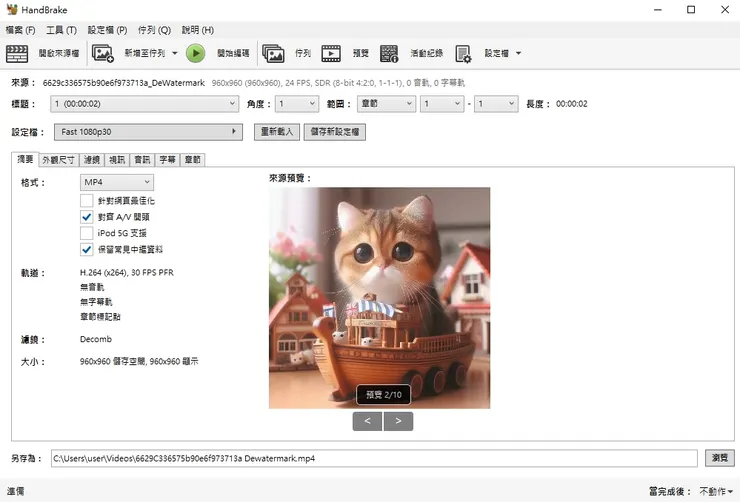This screenshot has width=740, height=502.
Task: Toggle the Align A/V Start checkbox
Action: click(86, 217)
